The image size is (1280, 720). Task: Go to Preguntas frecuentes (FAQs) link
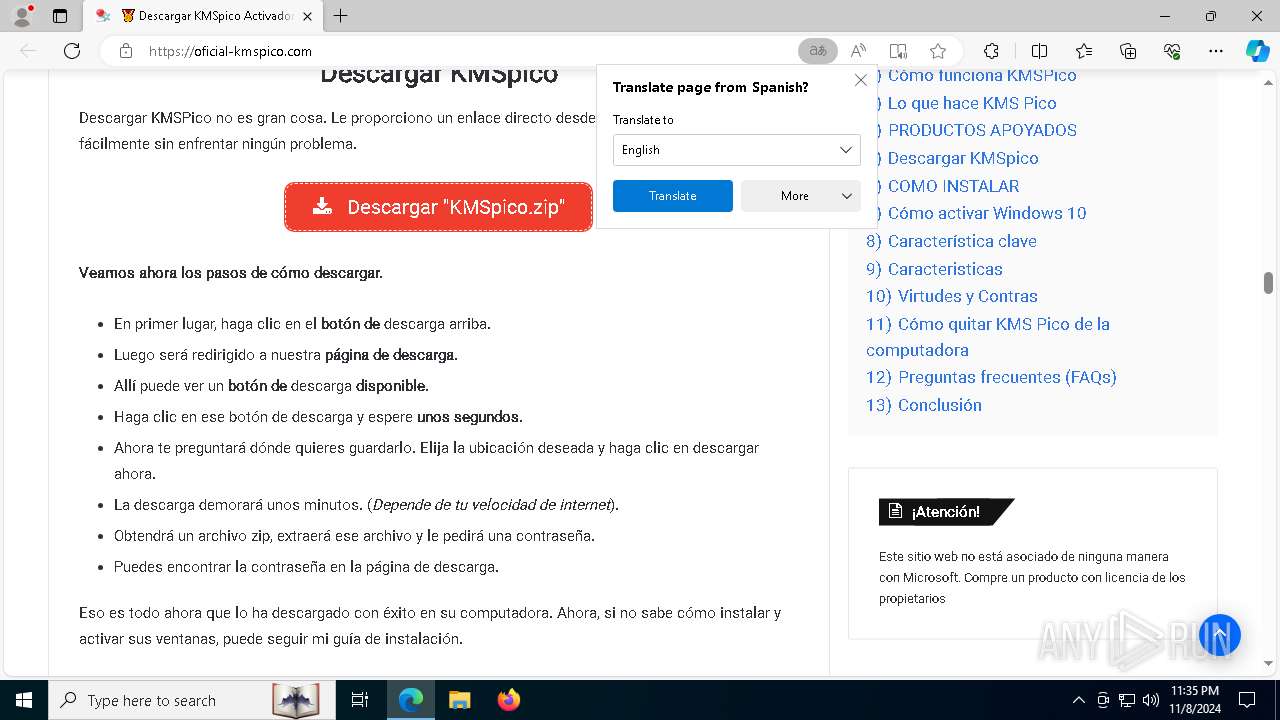point(991,377)
